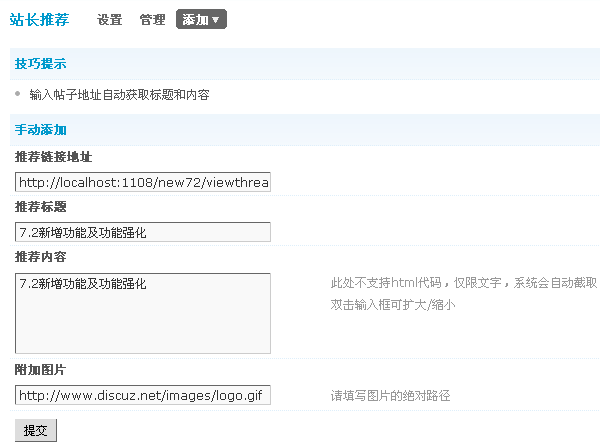Switch to the 管理 tab
Viewport: 600px width, 447px height.
pos(152,20)
